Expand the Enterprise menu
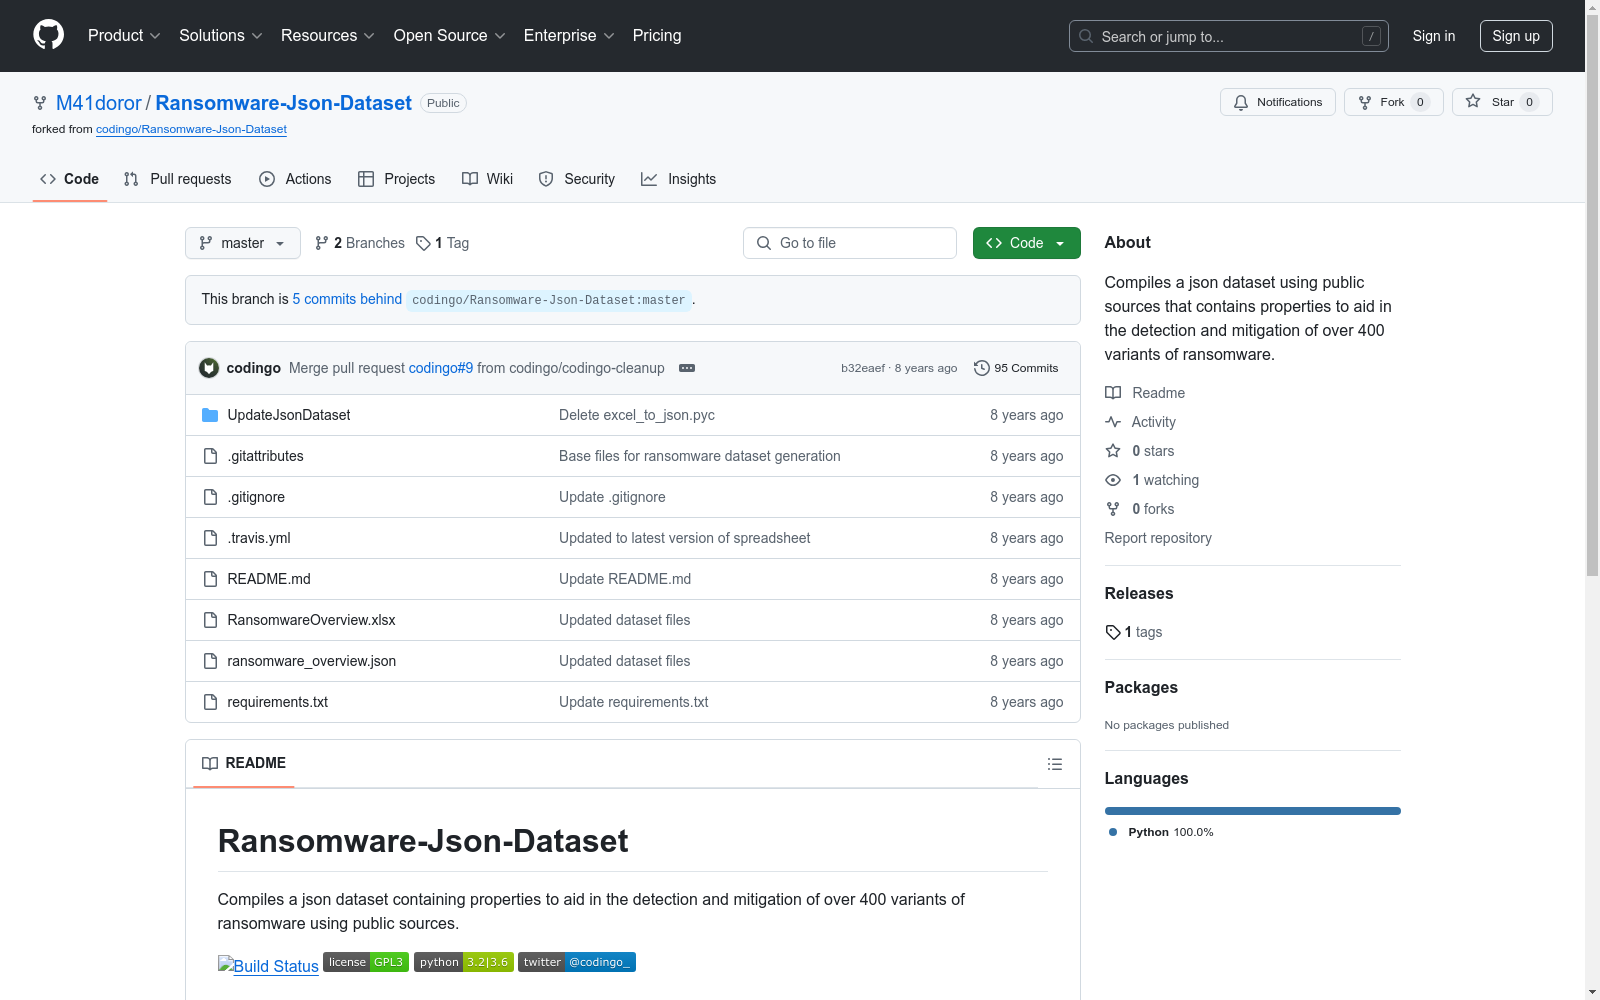1600x1000 pixels. click(569, 35)
